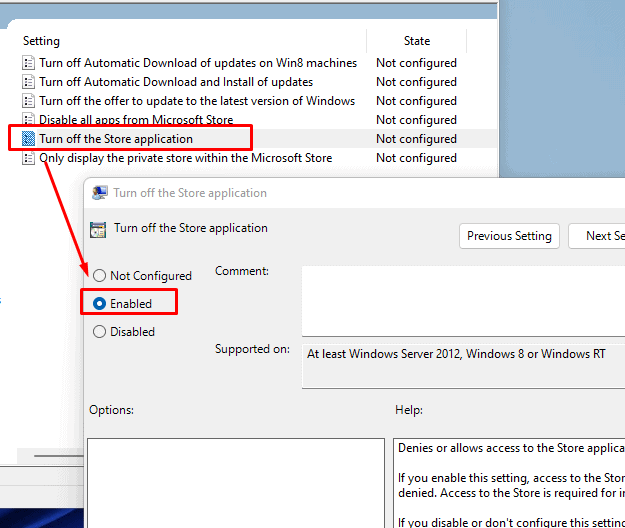Select 'Disable all apps from Microsoft Store' row
The image size is (625, 528).
click(x=136, y=120)
